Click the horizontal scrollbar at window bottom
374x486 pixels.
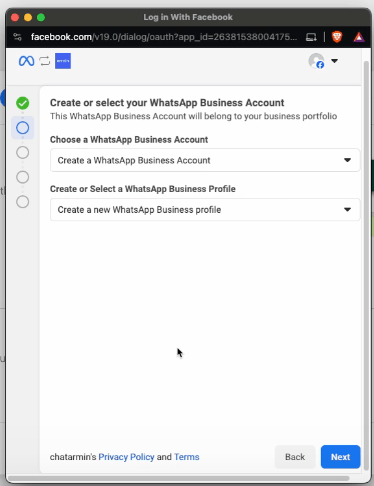[x=178, y=478]
